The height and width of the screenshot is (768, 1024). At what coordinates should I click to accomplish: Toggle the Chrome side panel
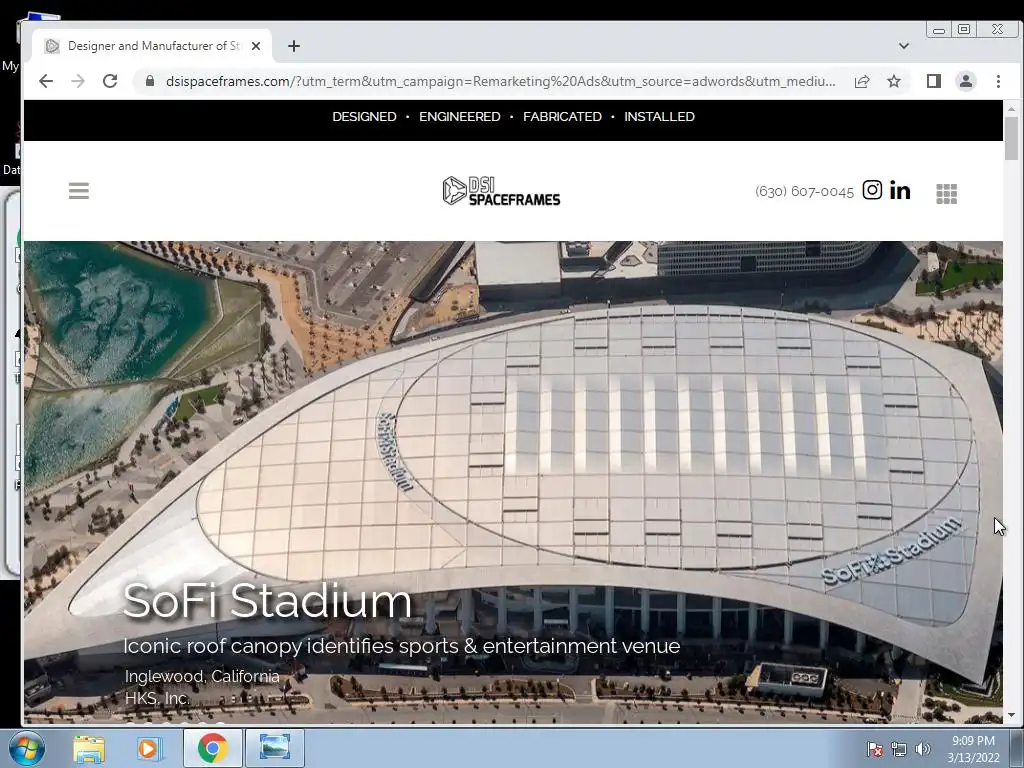point(933,81)
